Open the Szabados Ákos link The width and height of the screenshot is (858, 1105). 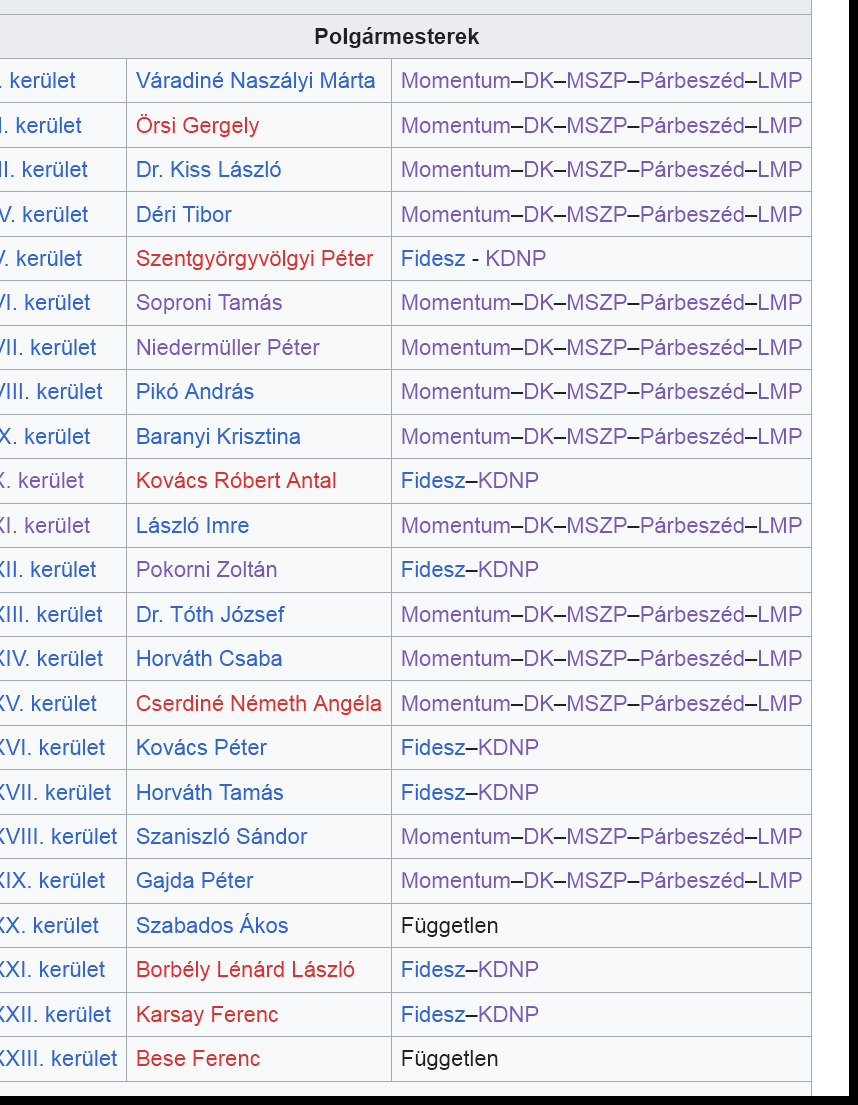(211, 926)
